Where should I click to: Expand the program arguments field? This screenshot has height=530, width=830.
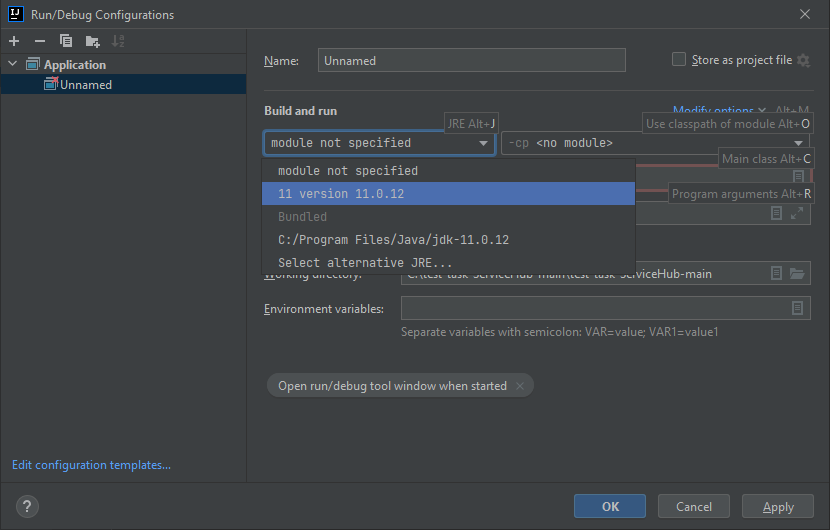click(797, 213)
